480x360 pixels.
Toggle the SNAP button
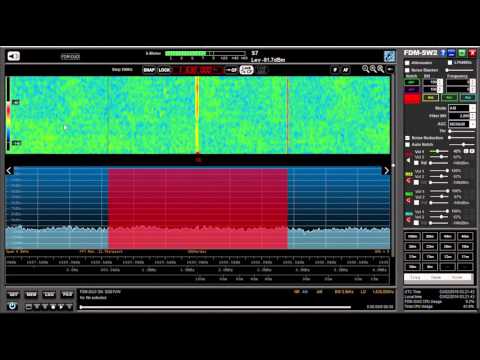[149, 70]
